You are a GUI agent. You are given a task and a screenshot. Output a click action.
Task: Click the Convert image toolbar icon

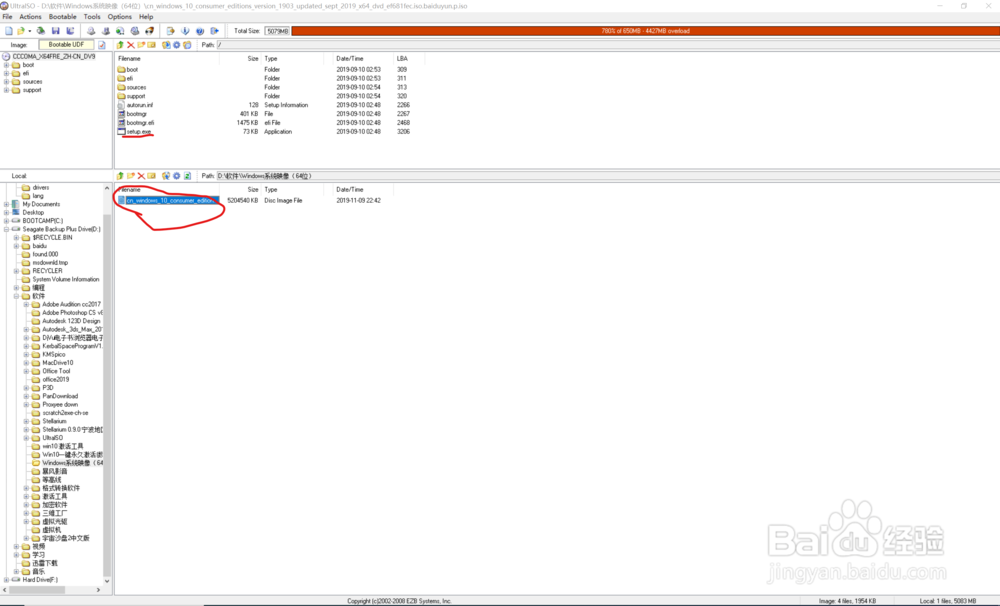point(120,31)
